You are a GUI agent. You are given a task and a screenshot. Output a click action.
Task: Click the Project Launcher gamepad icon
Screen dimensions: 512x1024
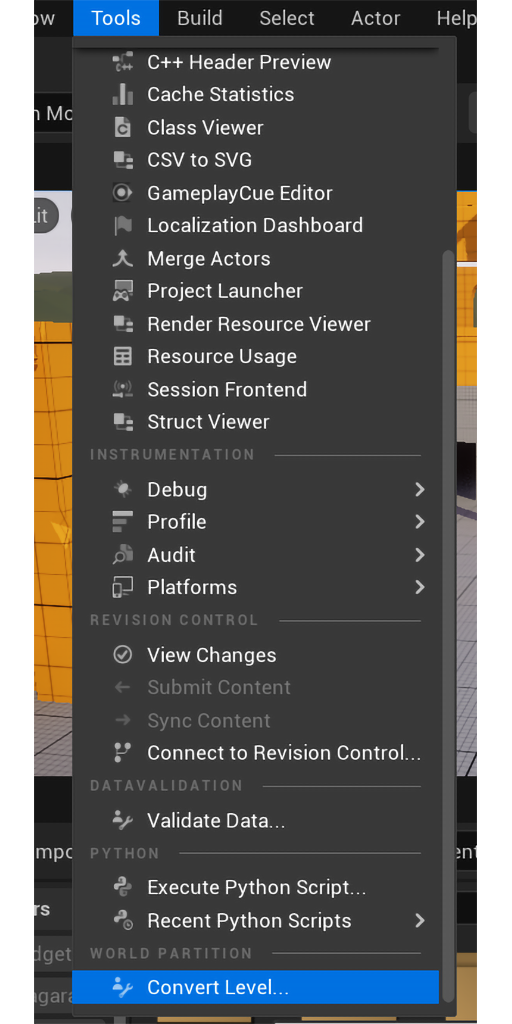tap(123, 291)
